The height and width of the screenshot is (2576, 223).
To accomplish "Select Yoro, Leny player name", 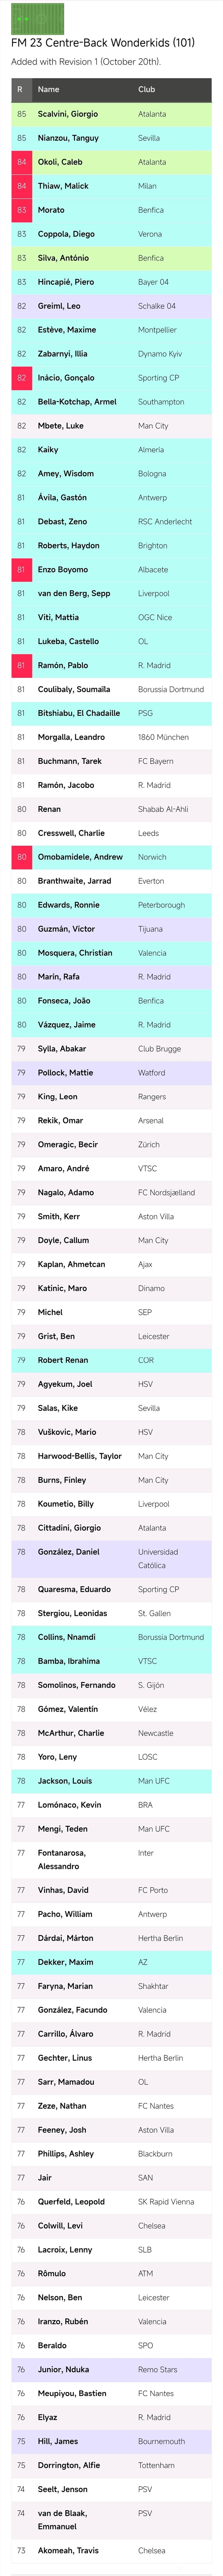I will point(57,1757).
